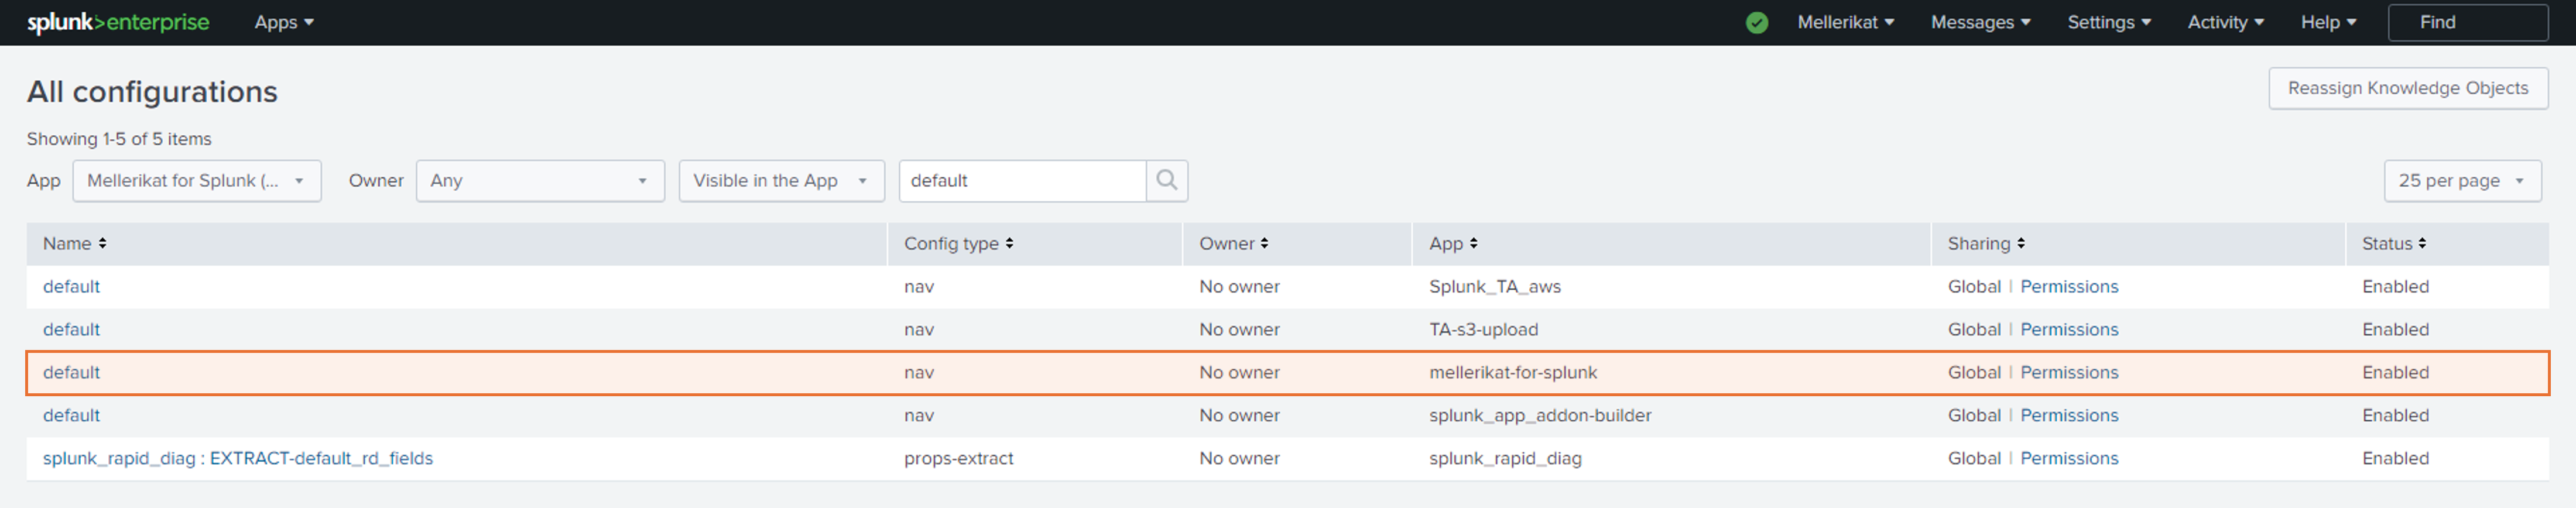Open the Messages menu
This screenshot has width=2576, height=508.
pos(1980,22)
